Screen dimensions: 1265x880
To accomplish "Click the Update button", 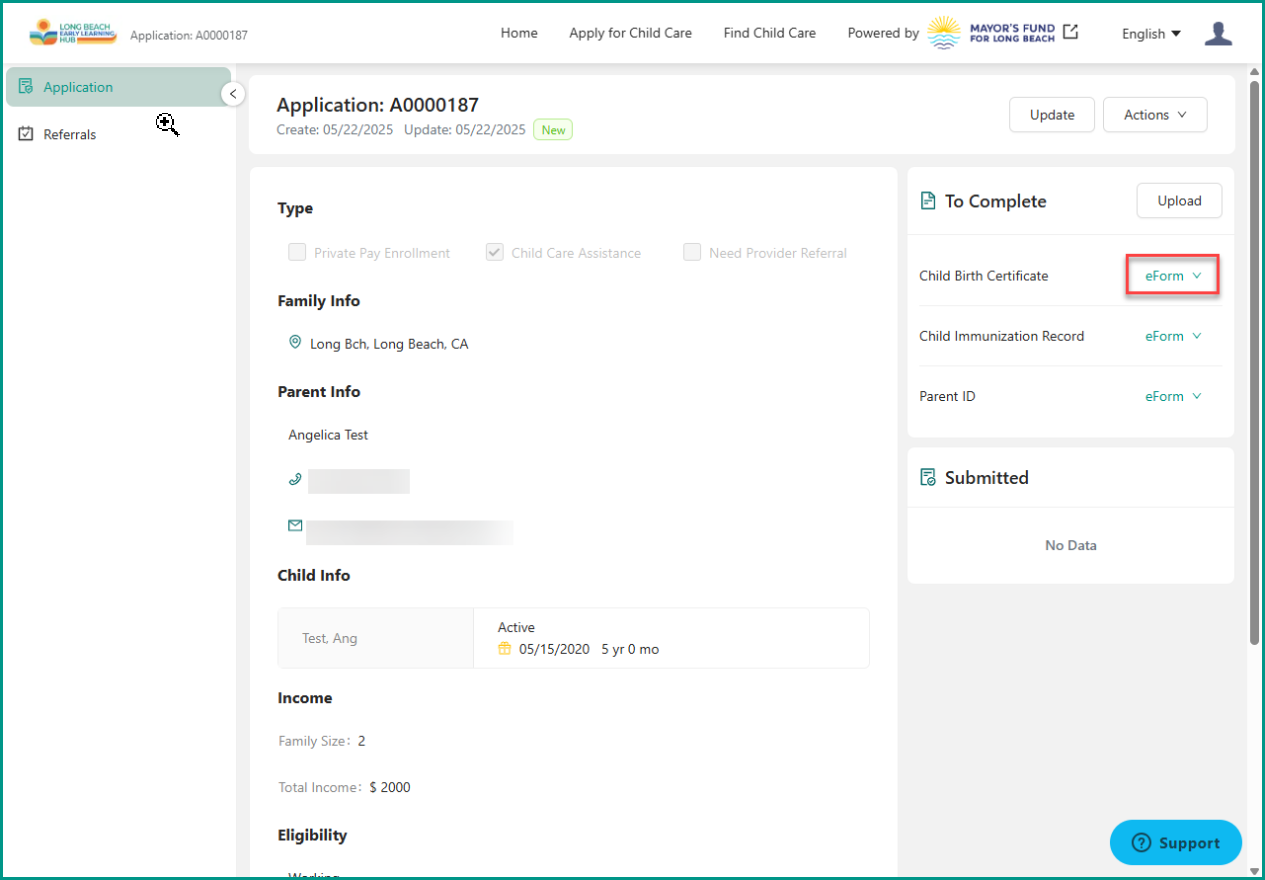I will [1052, 115].
